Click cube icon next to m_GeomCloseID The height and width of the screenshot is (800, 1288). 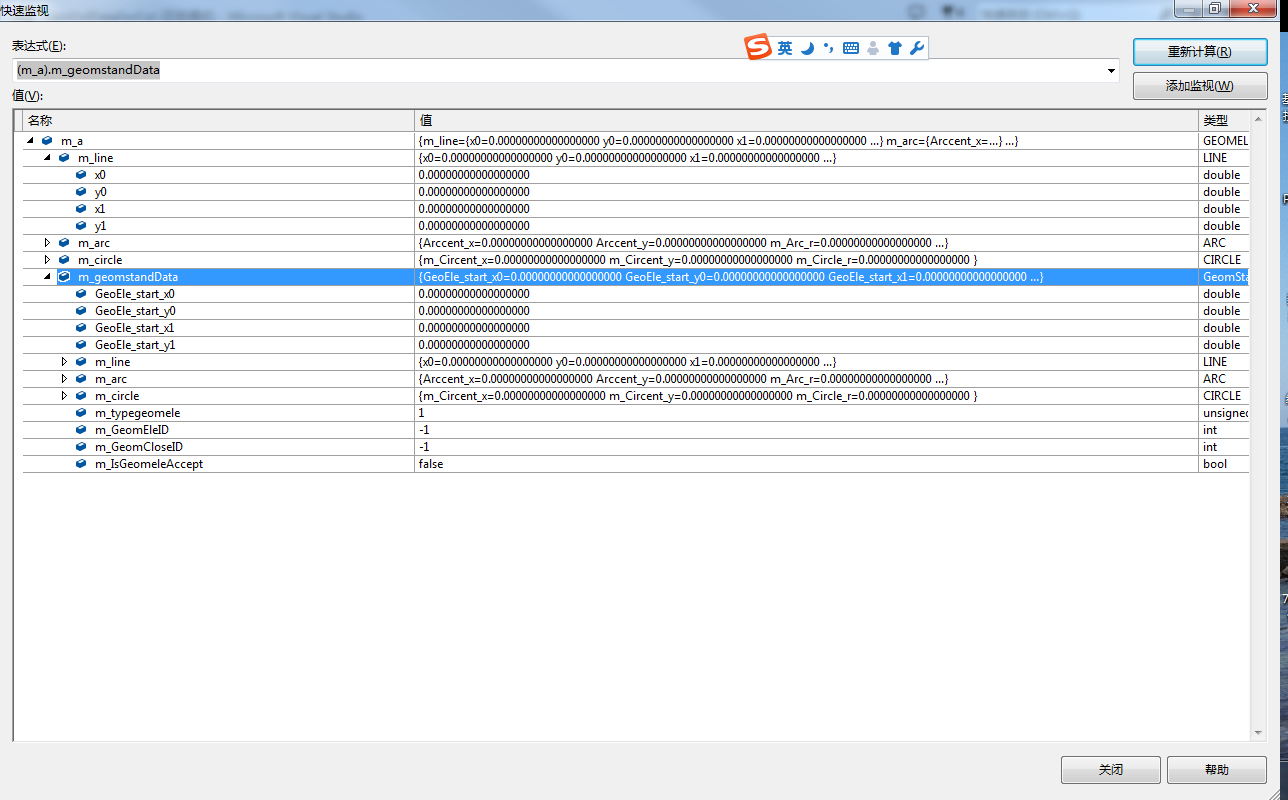point(81,447)
